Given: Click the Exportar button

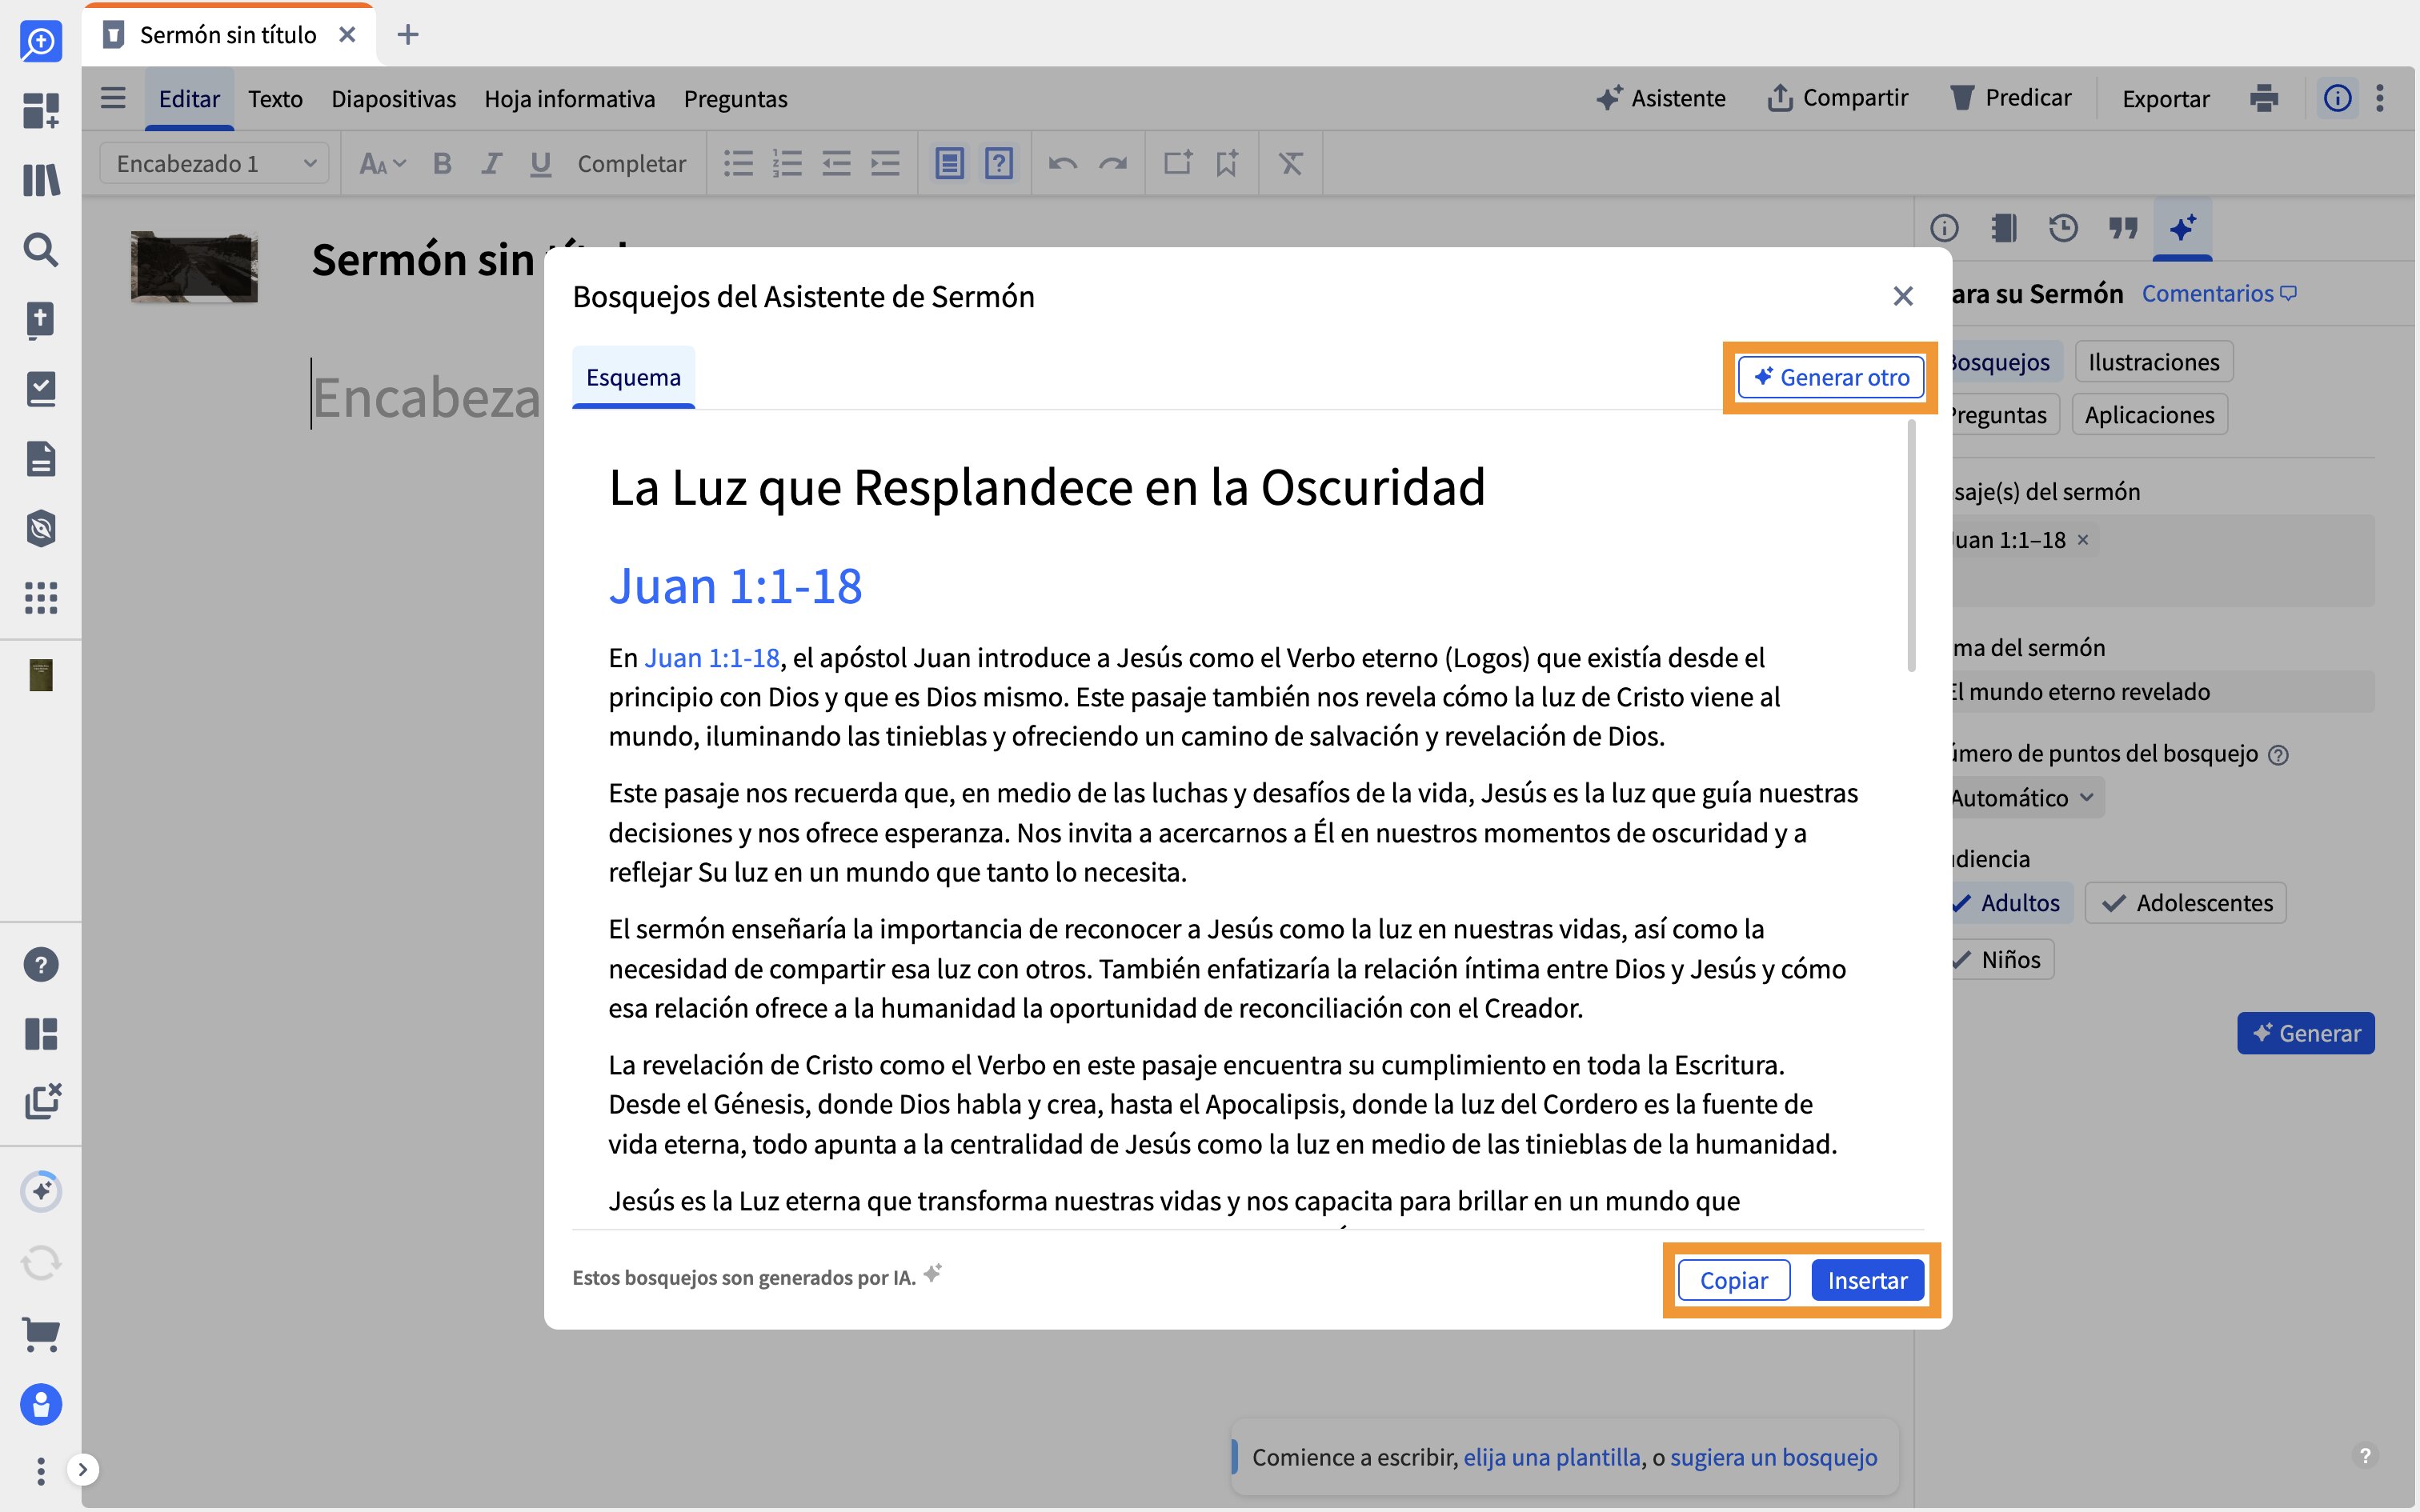Looking at the screenshot, I should coord(2166,99).
